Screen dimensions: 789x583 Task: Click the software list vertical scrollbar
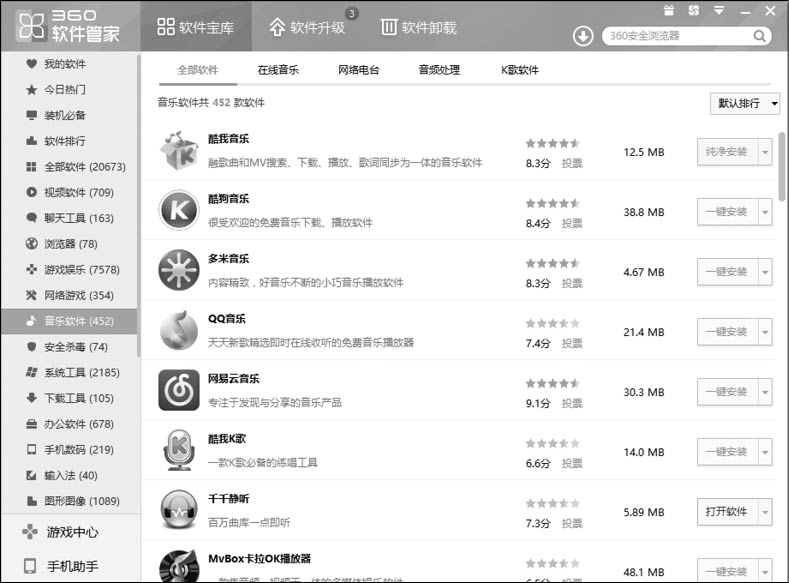pos(782,166)
